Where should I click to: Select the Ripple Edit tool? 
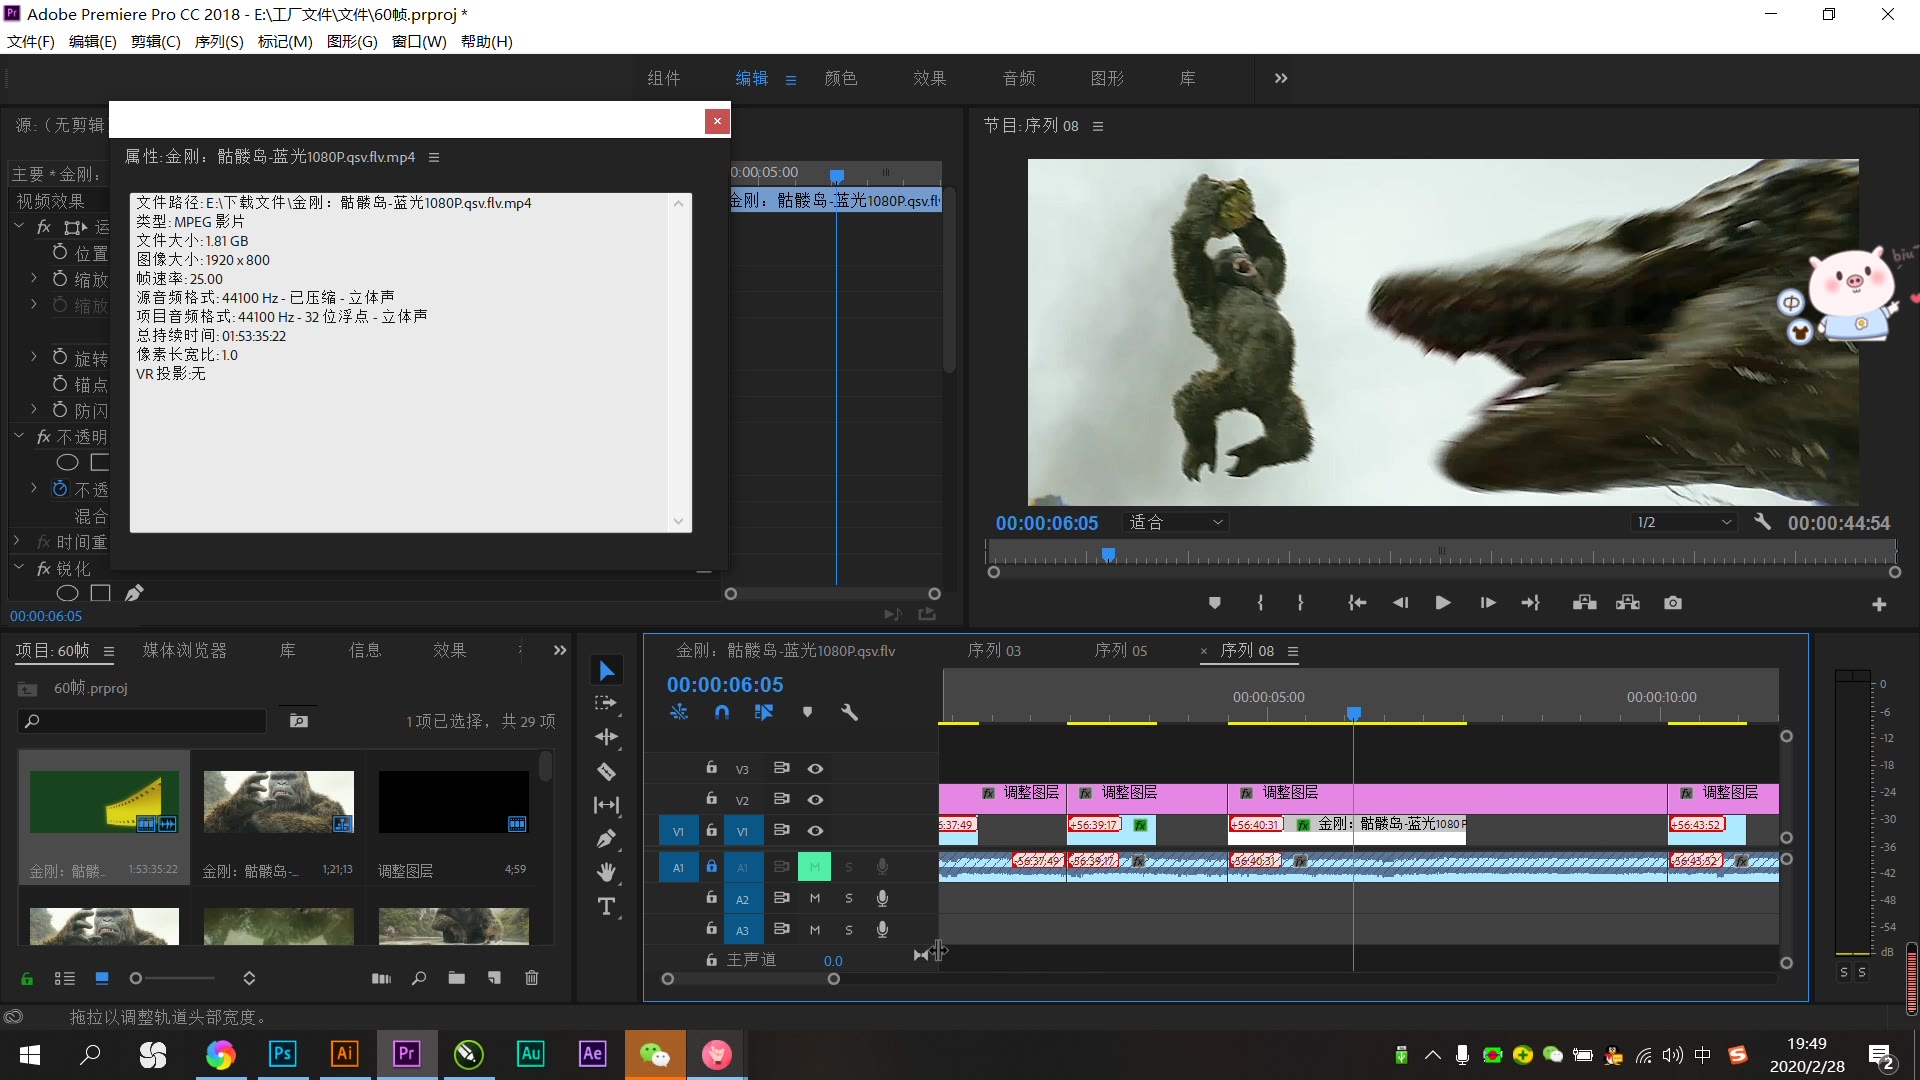[606, 738]
